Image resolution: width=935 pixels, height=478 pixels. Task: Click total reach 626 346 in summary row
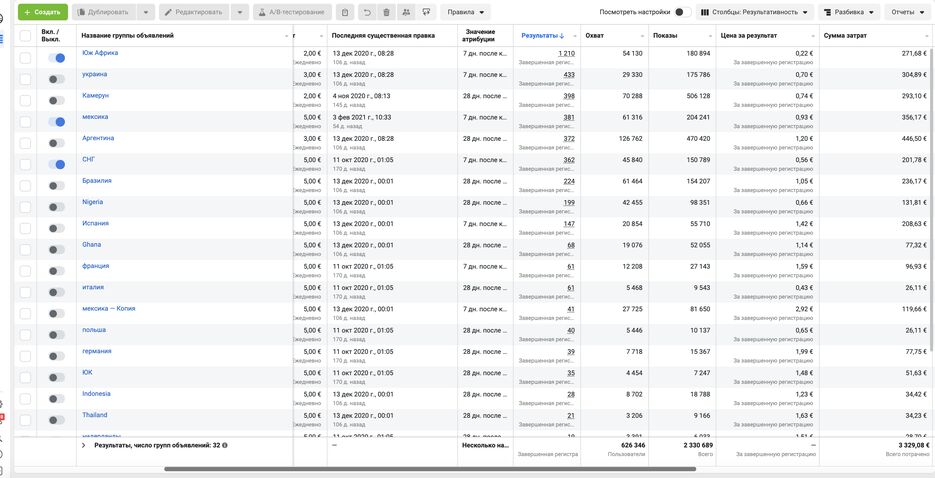632,445
